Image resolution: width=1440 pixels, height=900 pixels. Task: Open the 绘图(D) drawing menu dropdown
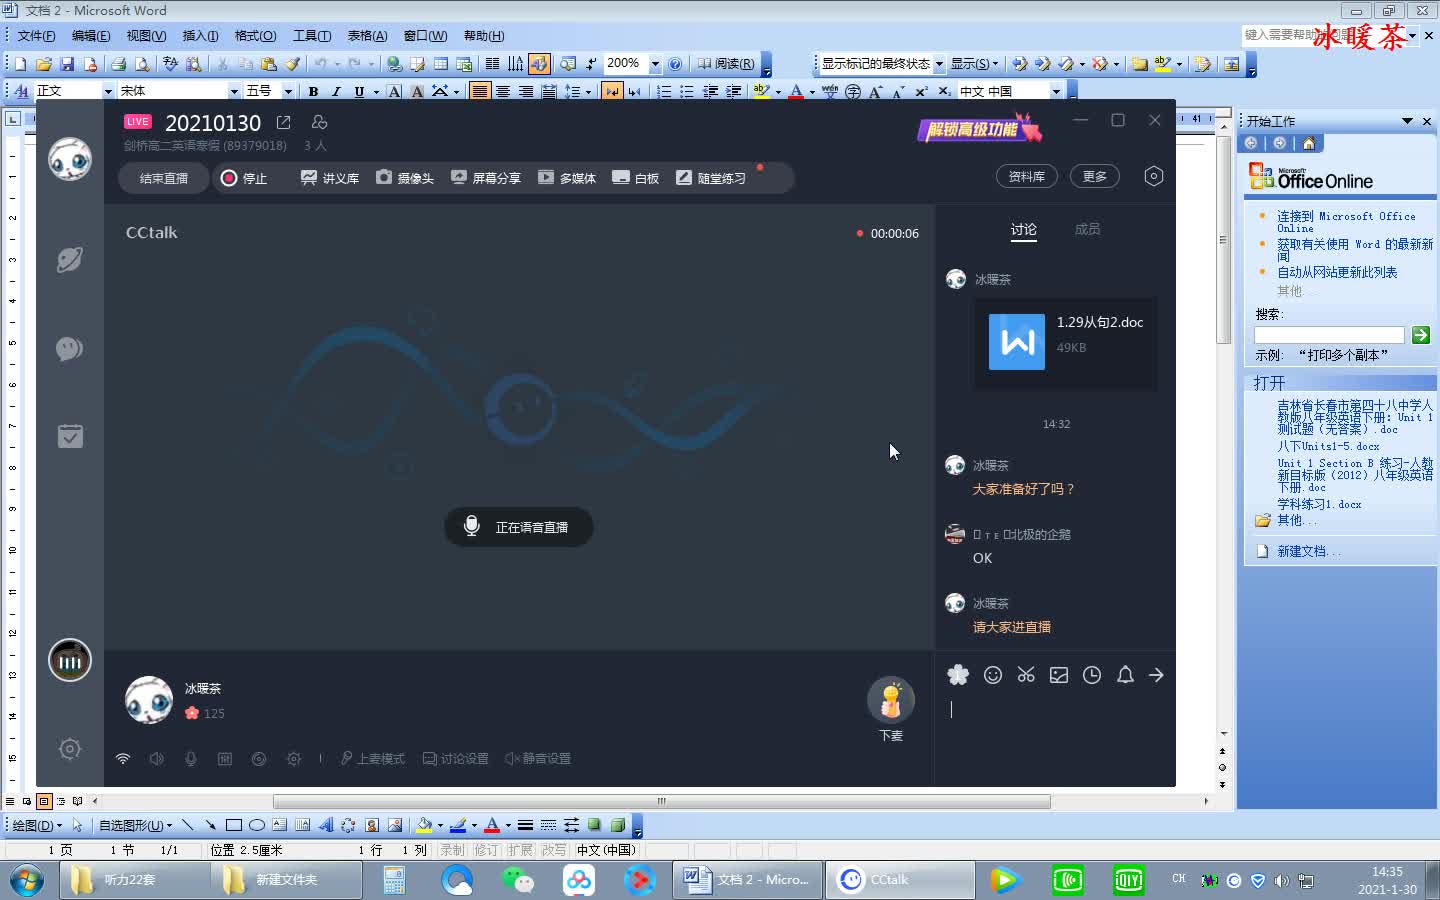(x=37, y=825)
